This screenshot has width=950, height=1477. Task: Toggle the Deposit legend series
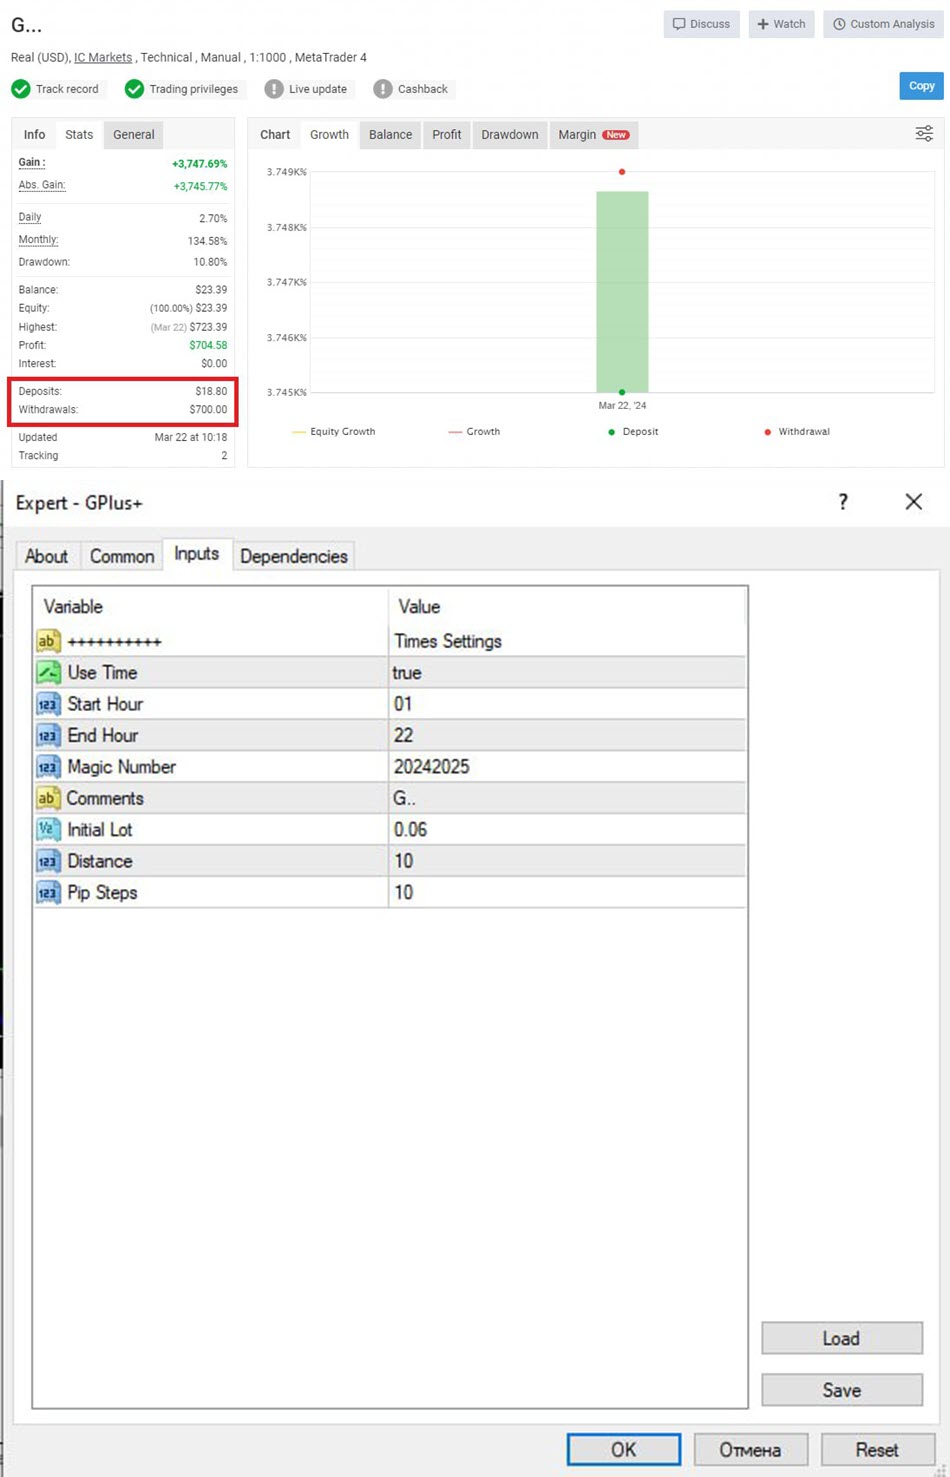click(x=633, y=432)
